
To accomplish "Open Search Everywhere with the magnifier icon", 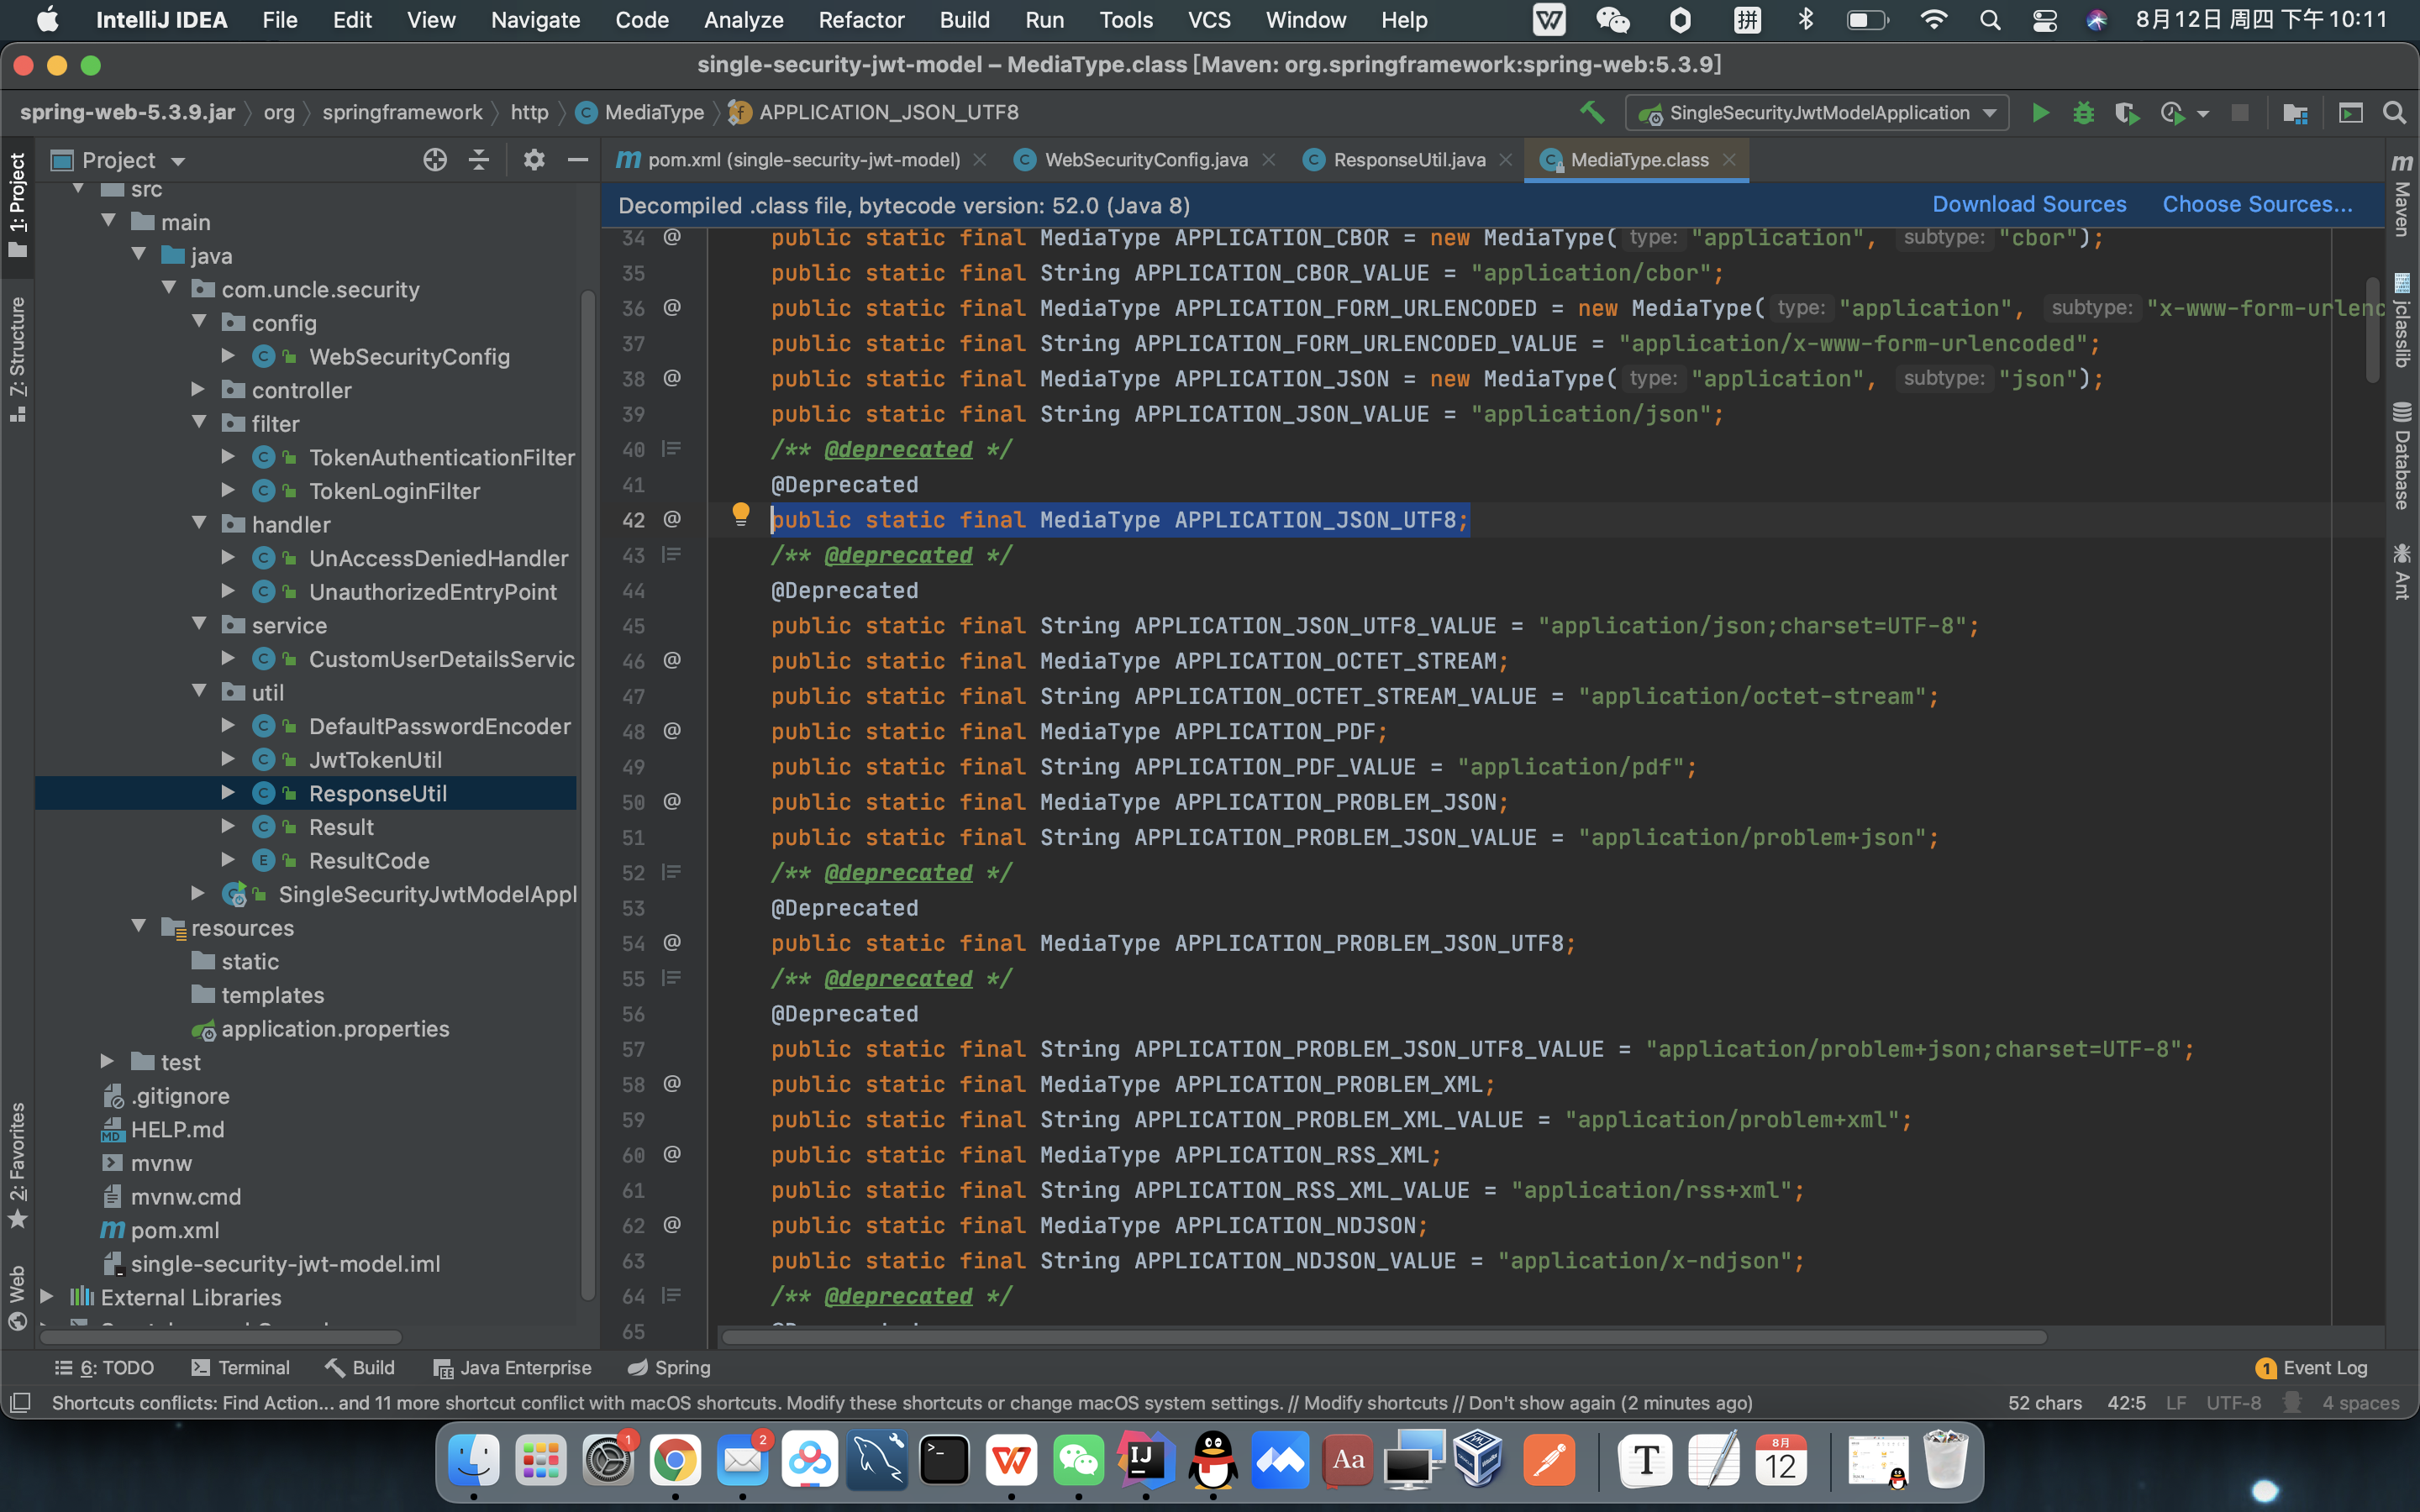I will point(2394,112).
